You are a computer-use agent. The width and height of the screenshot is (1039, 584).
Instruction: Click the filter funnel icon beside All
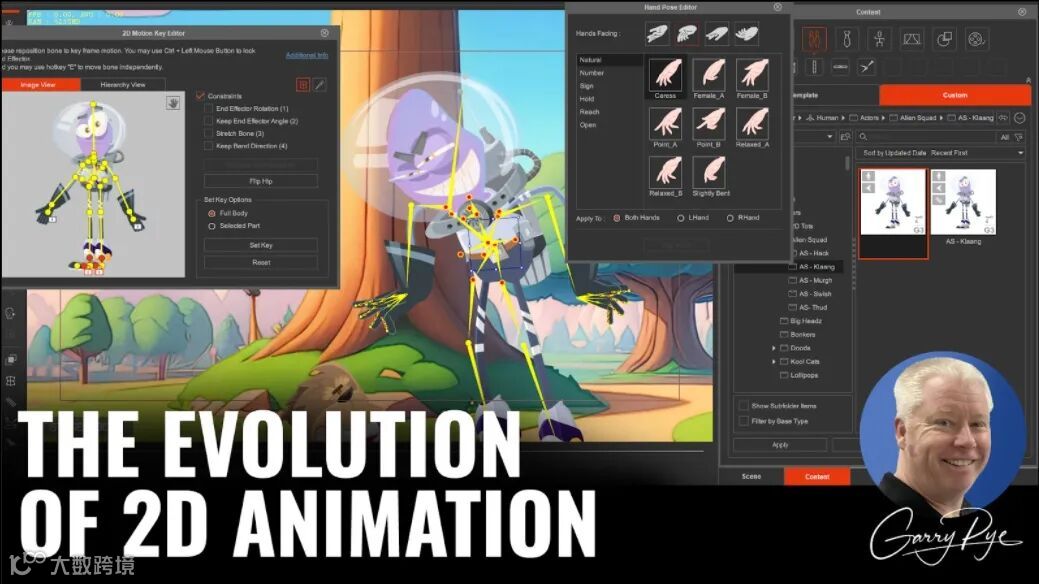1018,137
